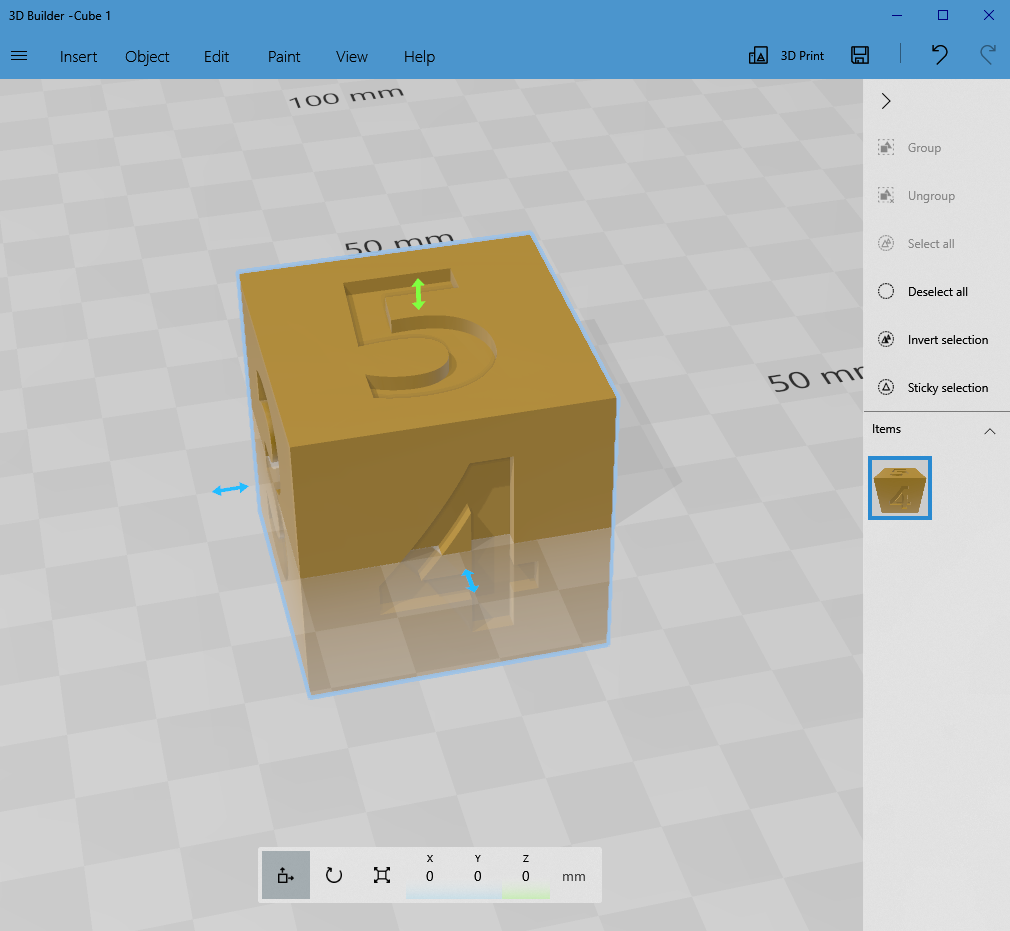Click the Ungroup icon

tap(886, 195)
